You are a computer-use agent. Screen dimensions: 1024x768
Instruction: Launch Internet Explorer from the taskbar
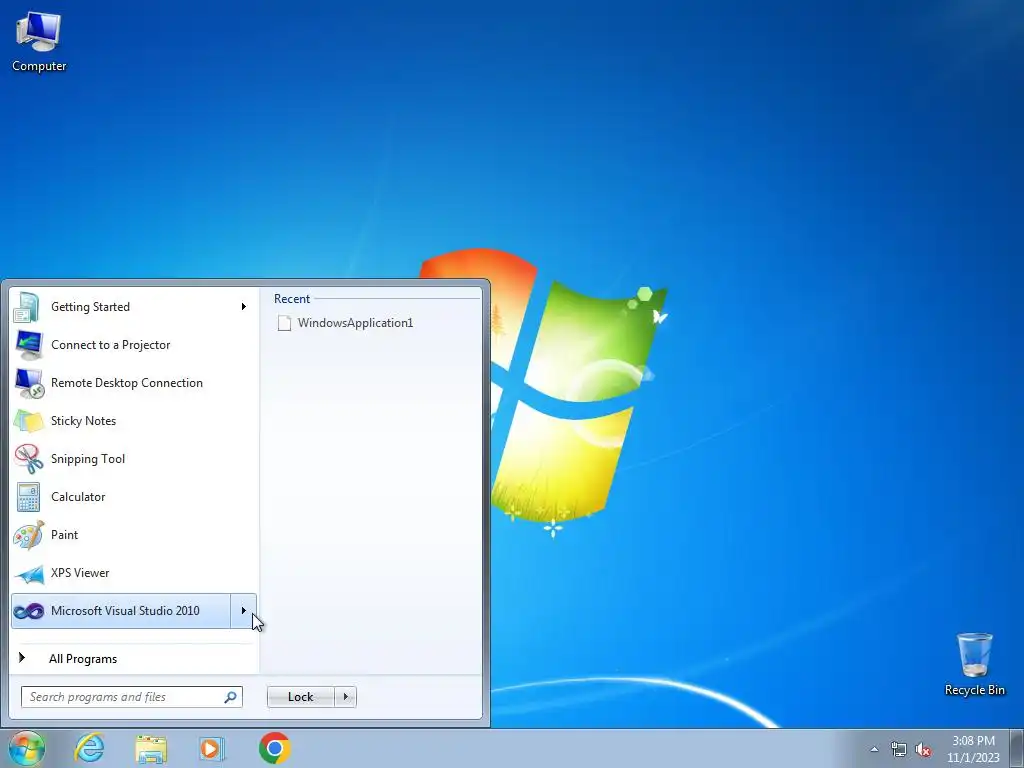coord(89,748)
